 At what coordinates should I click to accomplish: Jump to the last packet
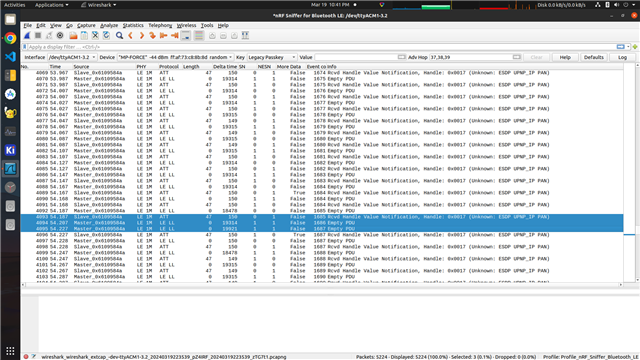pyautogui.click(x=174, y=36)
